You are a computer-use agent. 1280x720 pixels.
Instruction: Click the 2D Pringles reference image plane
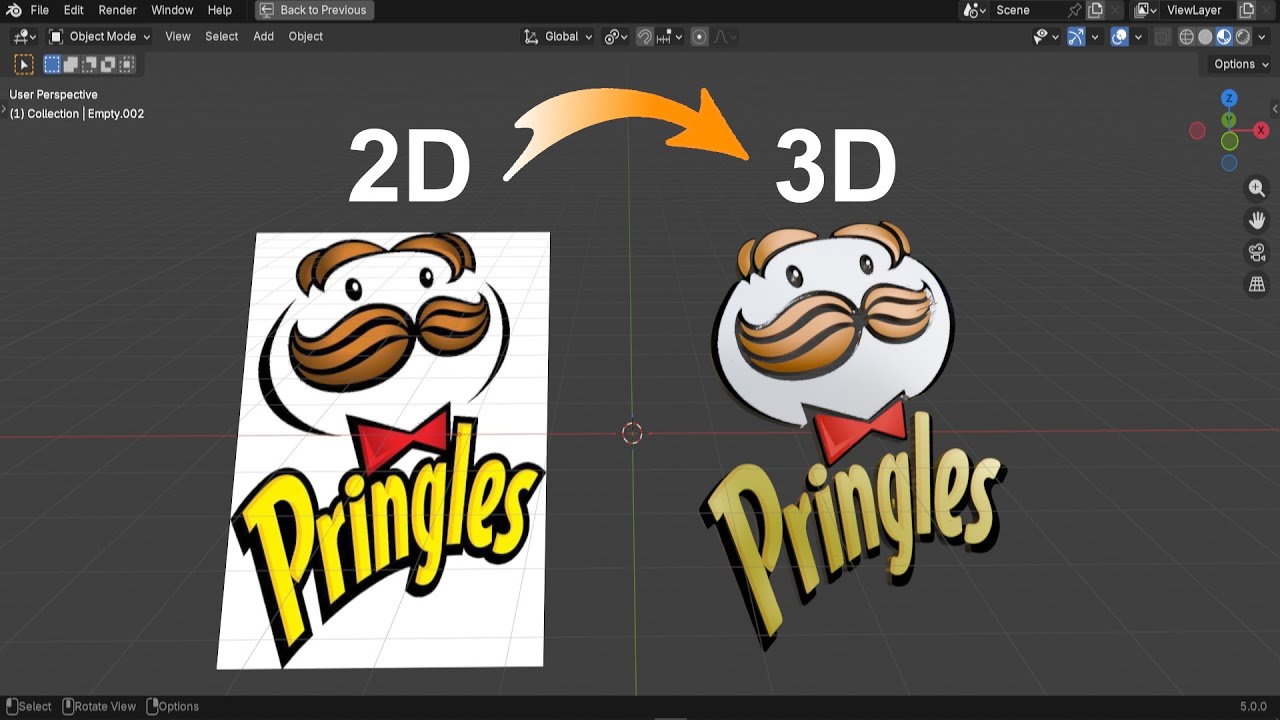[382, 450]
